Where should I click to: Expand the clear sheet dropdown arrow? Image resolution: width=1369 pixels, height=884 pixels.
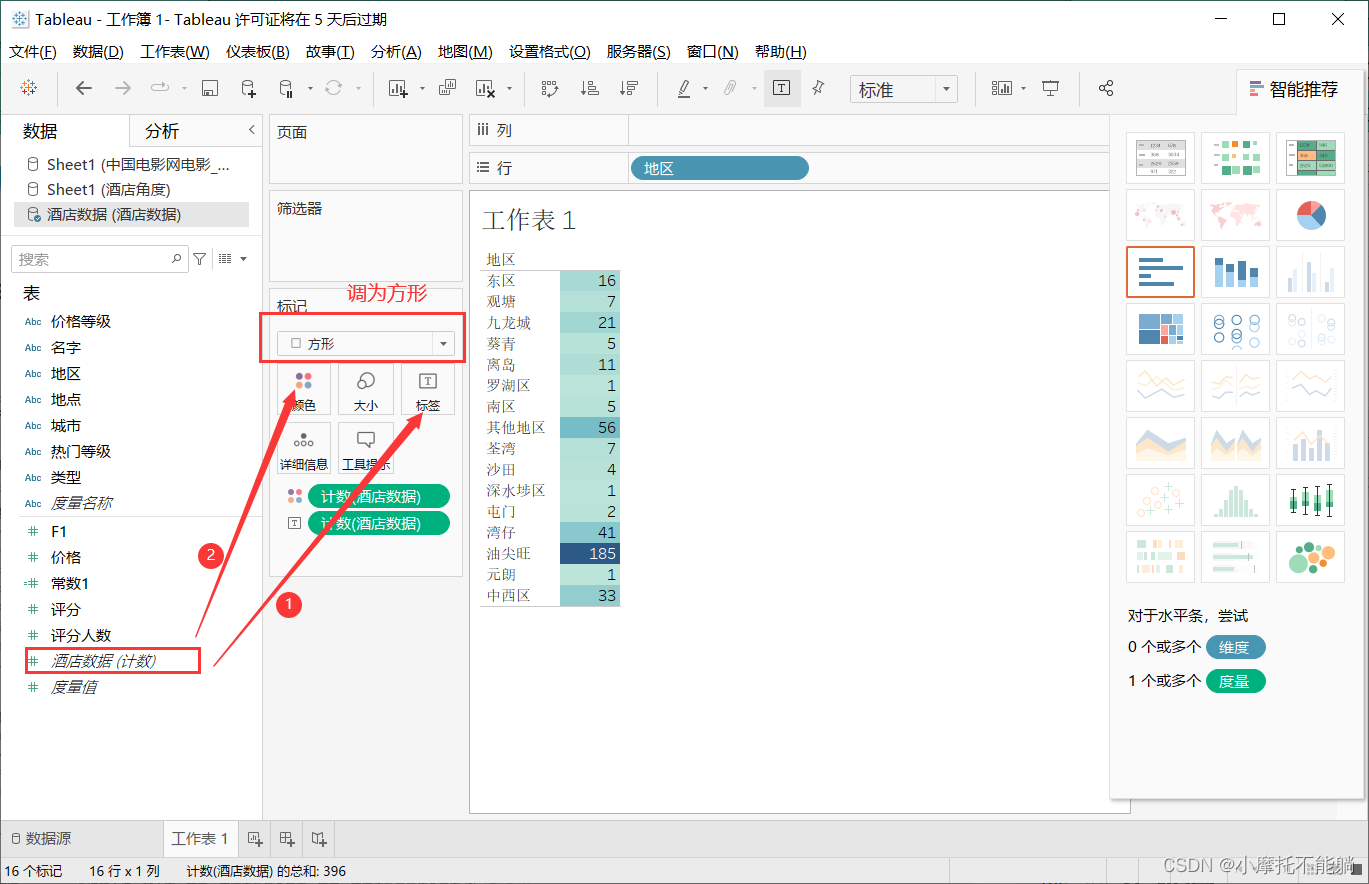[x=509, y=89]
